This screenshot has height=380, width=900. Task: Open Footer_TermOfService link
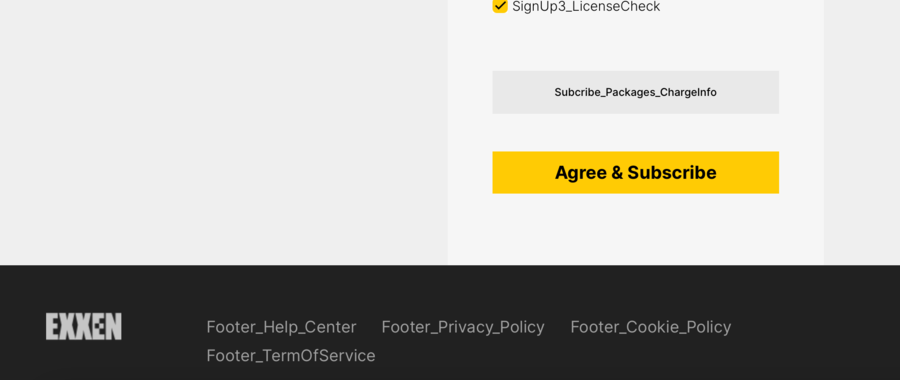point(291,356)
